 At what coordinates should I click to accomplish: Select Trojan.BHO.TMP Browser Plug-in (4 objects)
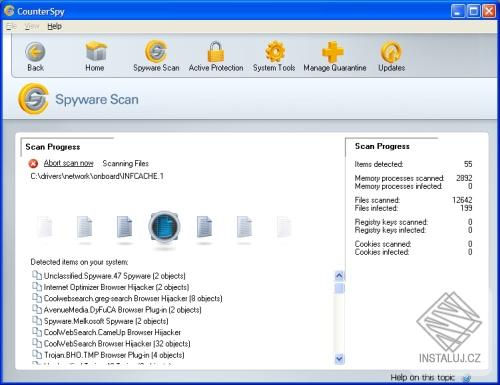[114, 355]
